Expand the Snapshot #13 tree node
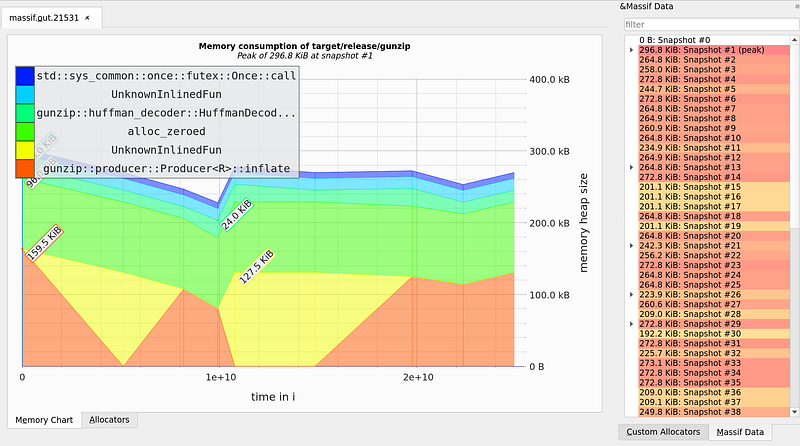The image size is (800, 446). point(630,167)
